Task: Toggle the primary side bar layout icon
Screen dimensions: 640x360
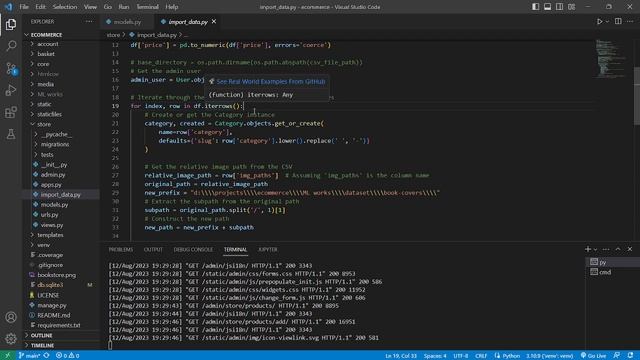Action: click(x=535, y=7)
